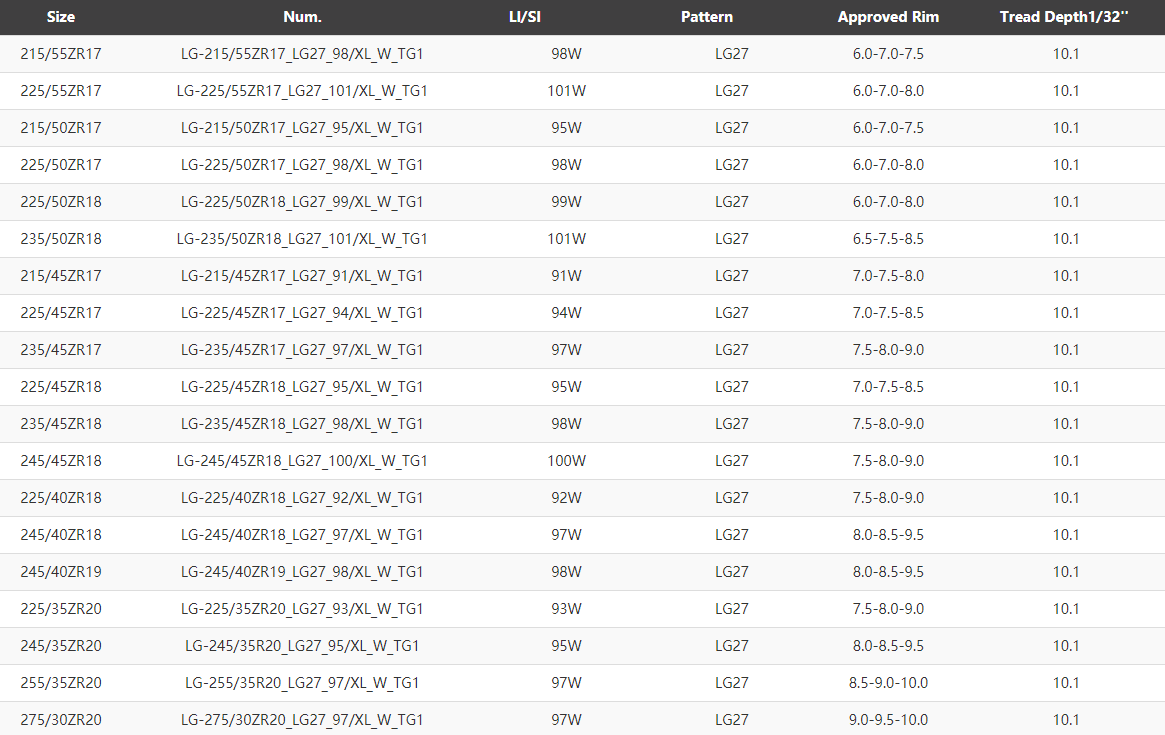
Task: Select the 235/50ZR18 size cell
Action: point(61,239)
